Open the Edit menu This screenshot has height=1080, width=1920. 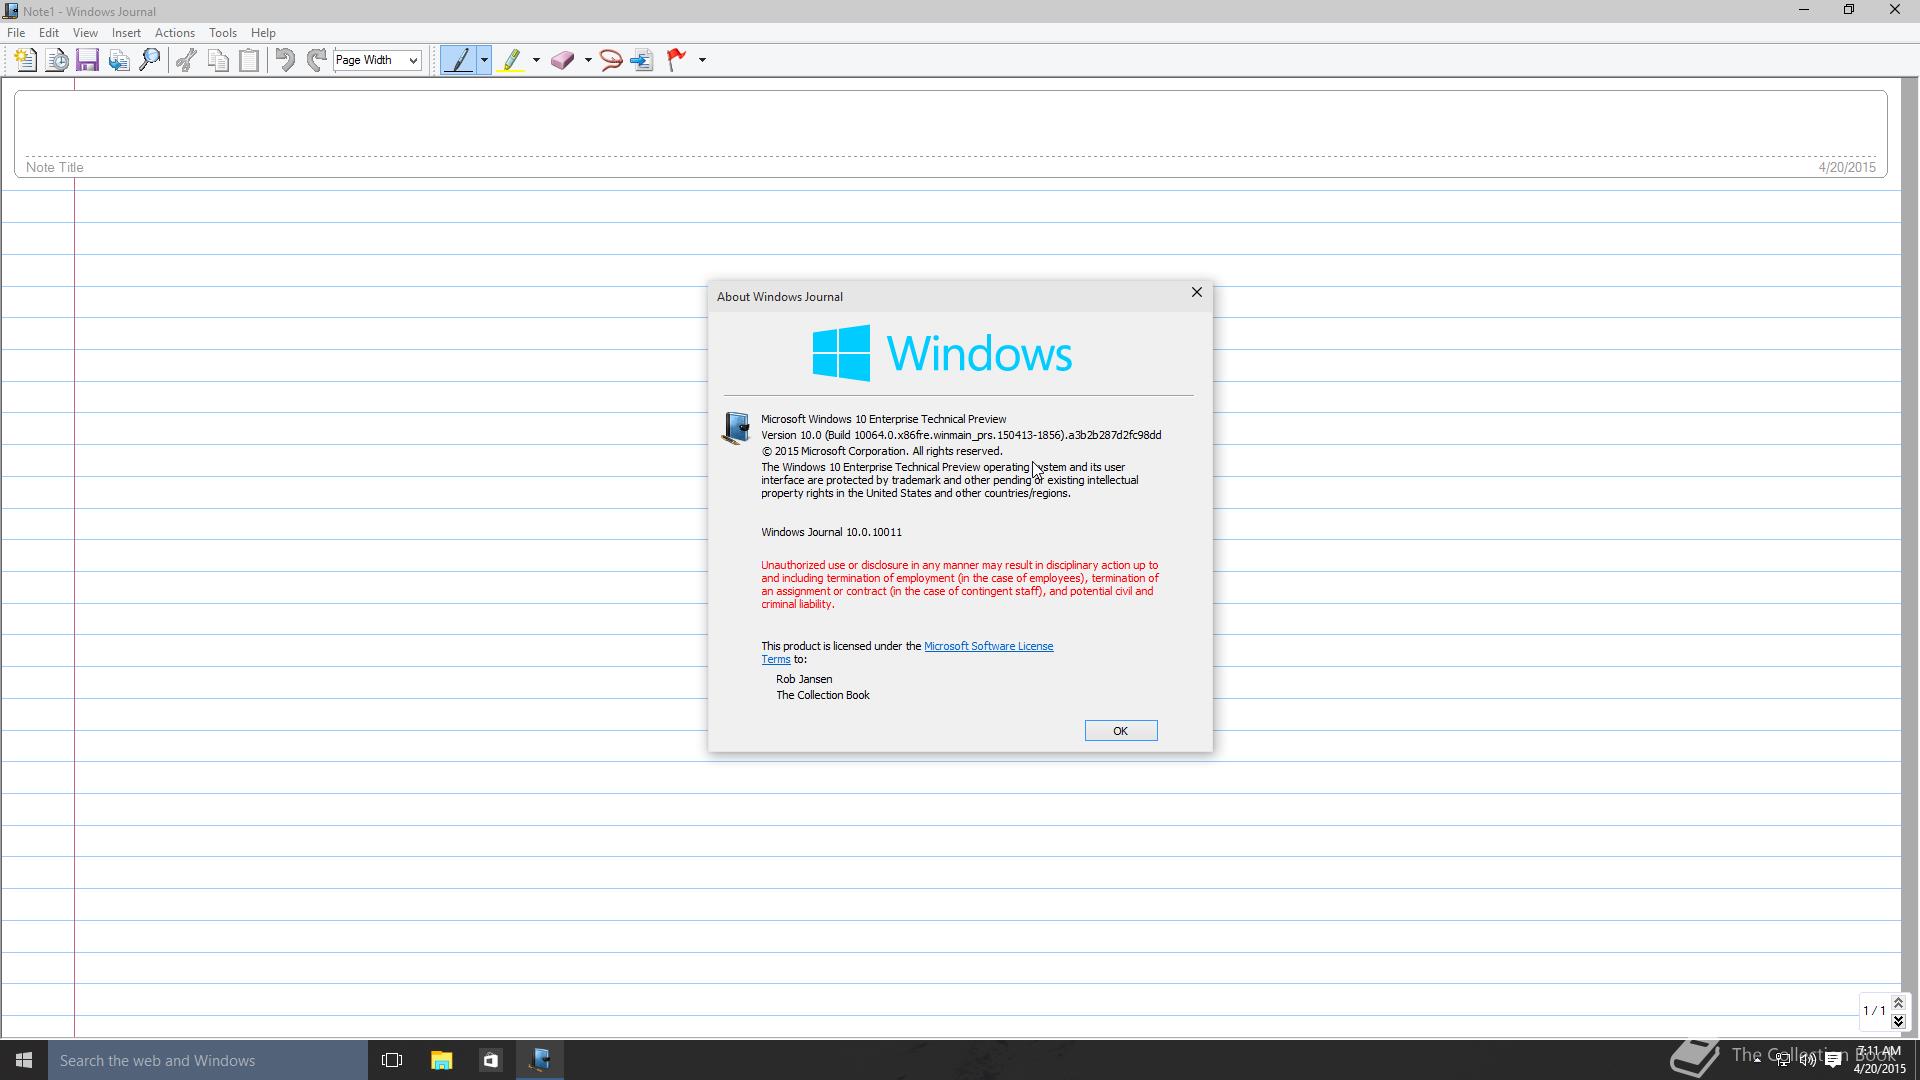tap(48, 33)
